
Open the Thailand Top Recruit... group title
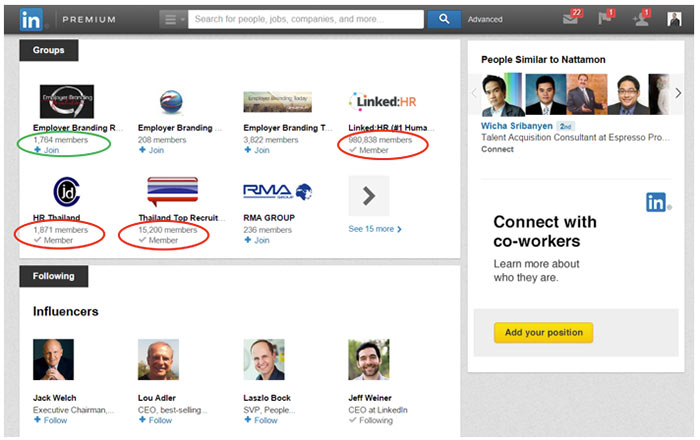(182, 217)
